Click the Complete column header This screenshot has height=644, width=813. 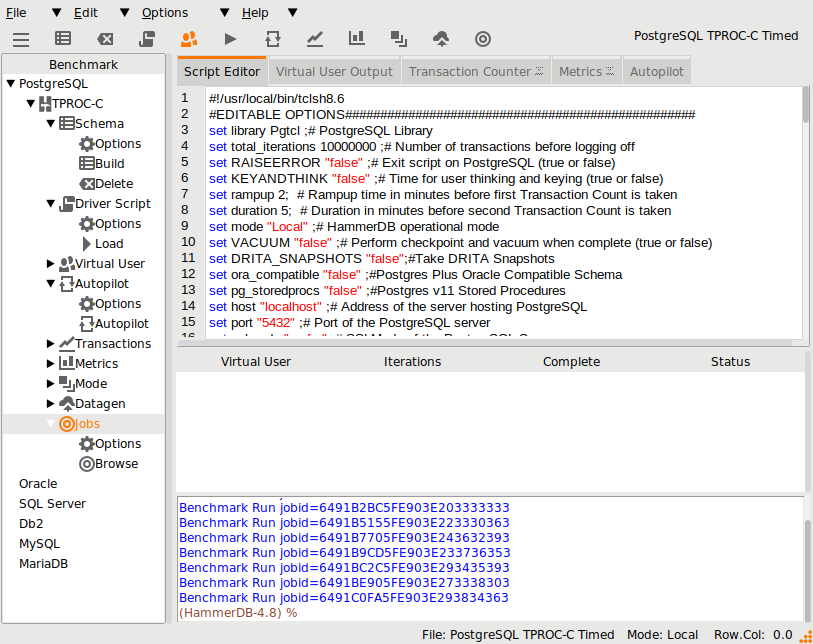pyautogui.click(x=571, y=362)
